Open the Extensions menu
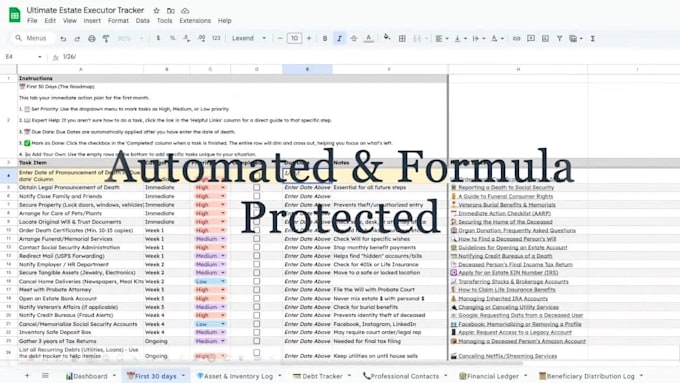The width and height of the screenshot is (680, 383). pos(195,21)
